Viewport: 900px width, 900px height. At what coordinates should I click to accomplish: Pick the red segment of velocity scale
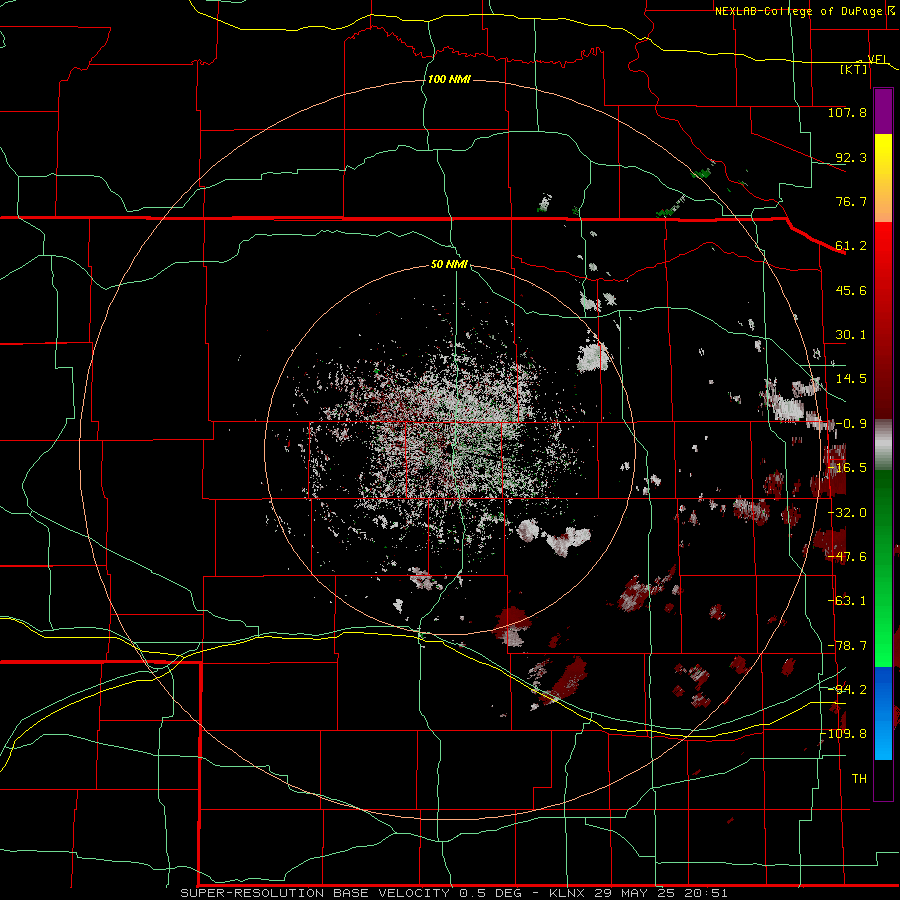coord(883,320)
